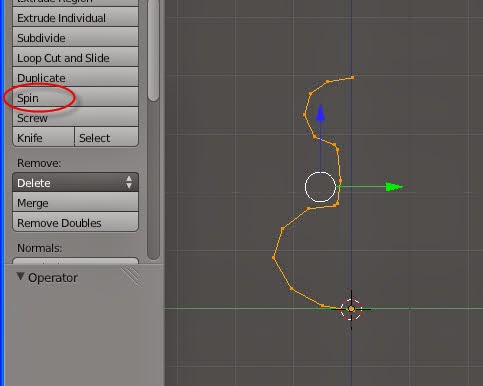Image resolution: width=483 pixels, height=386 pixels.
Task: Apply Subdivide to the mesh
Action: click(x=75, y=37)
